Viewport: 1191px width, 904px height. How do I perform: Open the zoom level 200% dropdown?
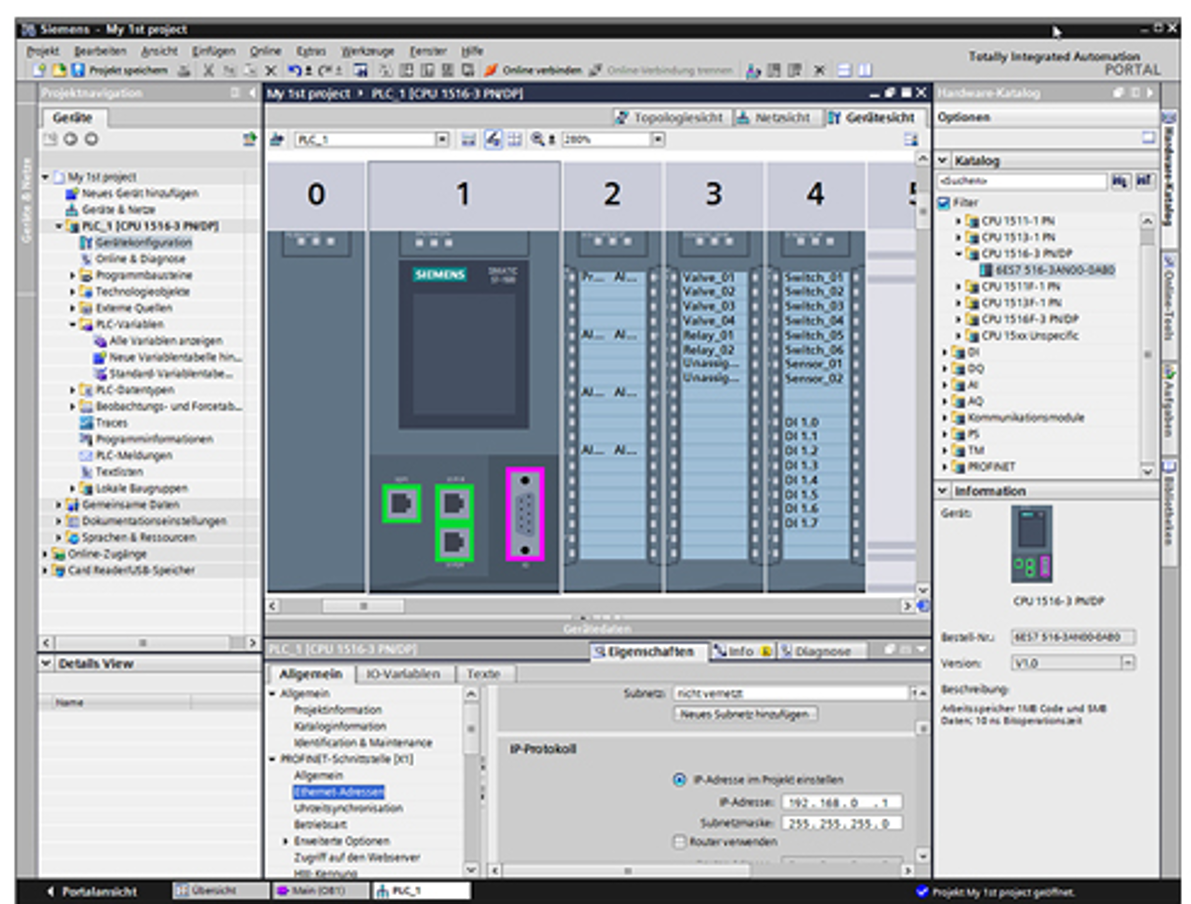click(658, 139)
